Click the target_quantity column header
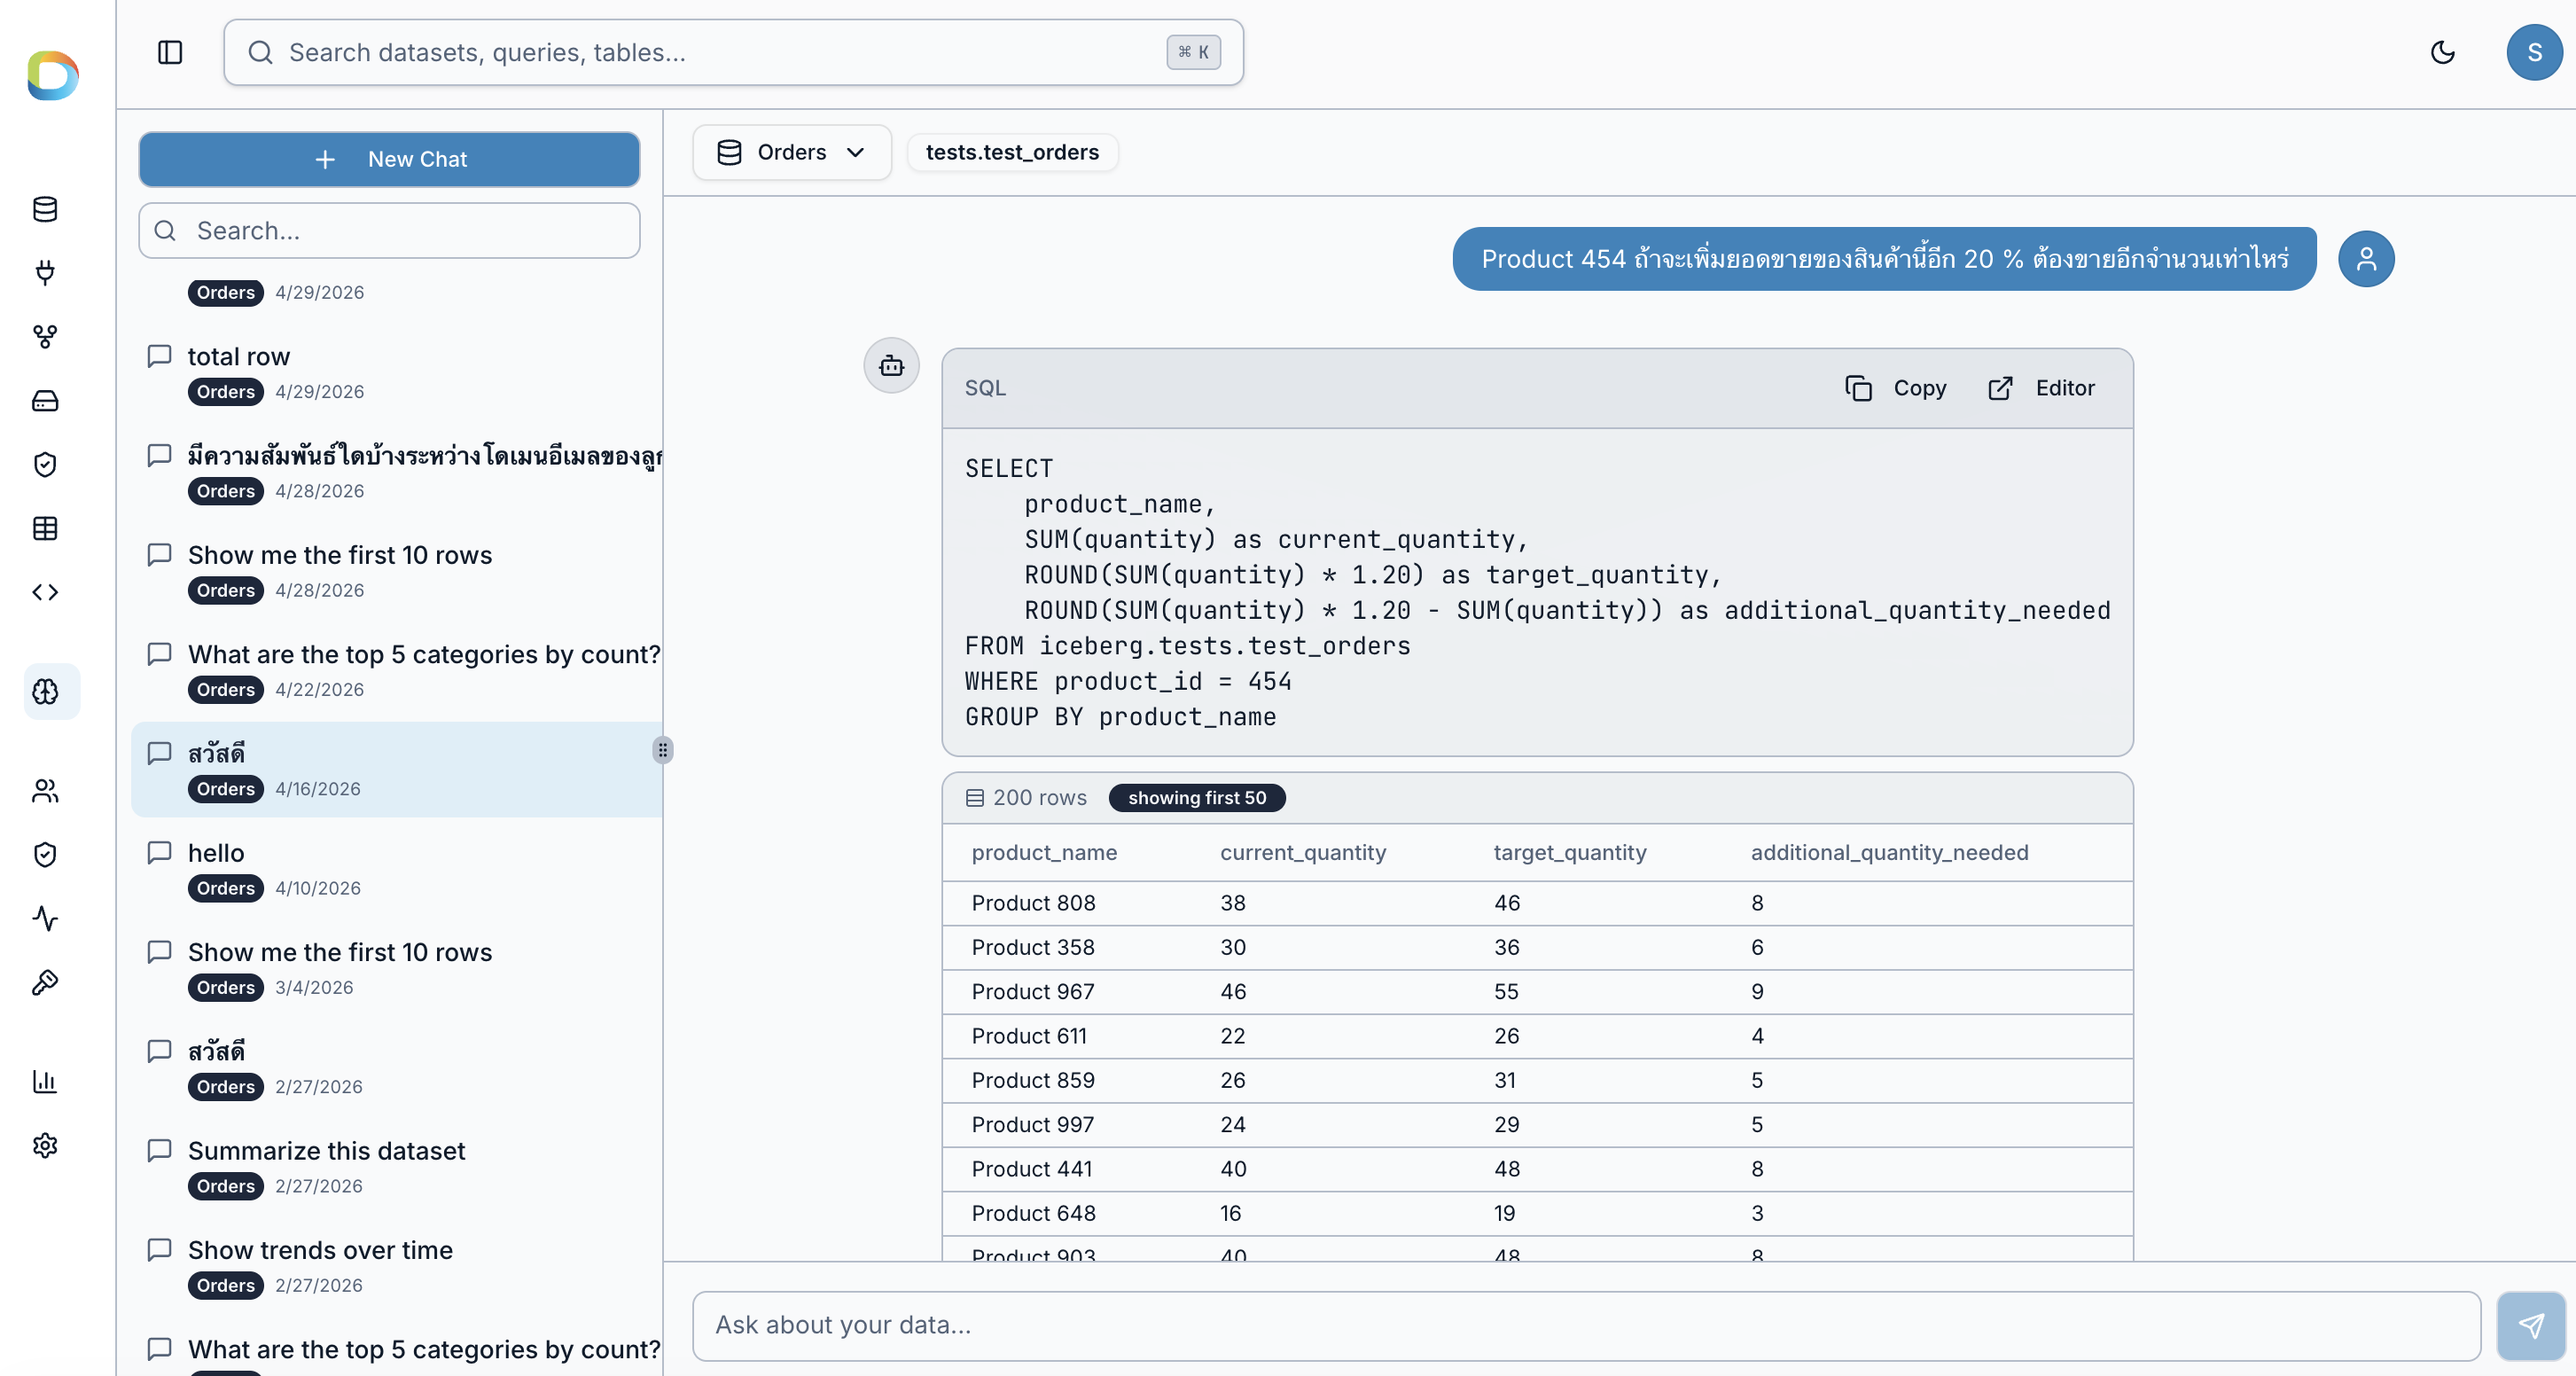This screenshot has width=2576, height=1376. pyautogui.click(x=1570, y=853)
